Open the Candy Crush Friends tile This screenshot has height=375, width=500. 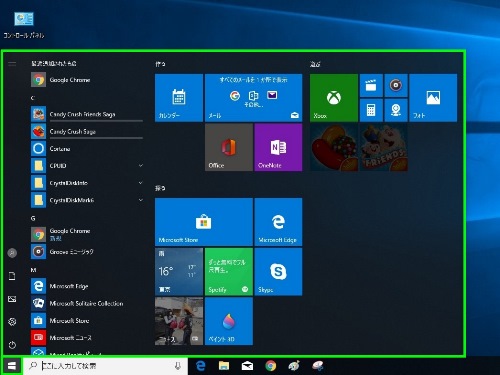click(383, 147)
